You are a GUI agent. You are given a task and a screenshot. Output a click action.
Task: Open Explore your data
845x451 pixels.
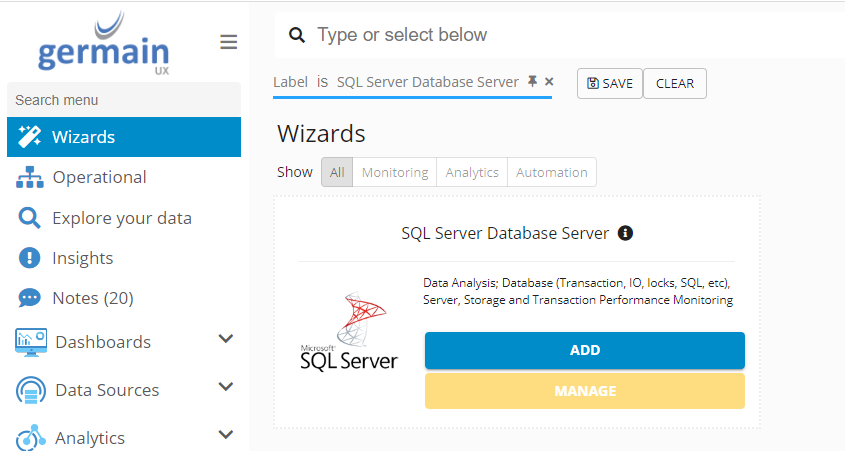121,218
